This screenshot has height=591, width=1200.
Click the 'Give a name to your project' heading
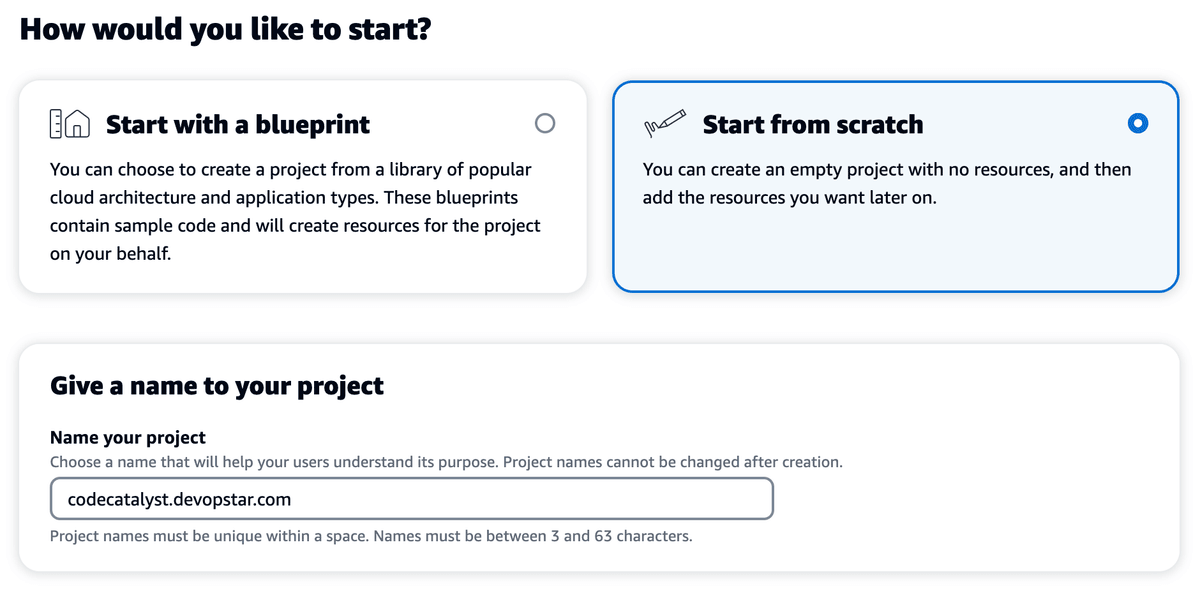click(217, 385)
